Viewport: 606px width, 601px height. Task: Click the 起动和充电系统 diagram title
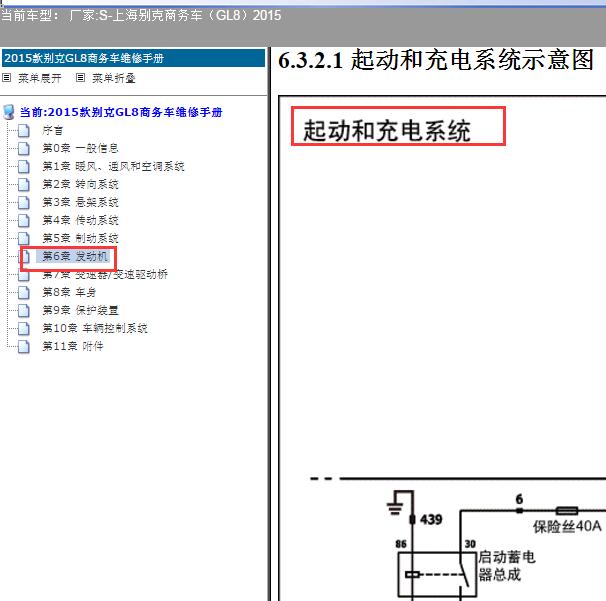[x=386, y=131]
